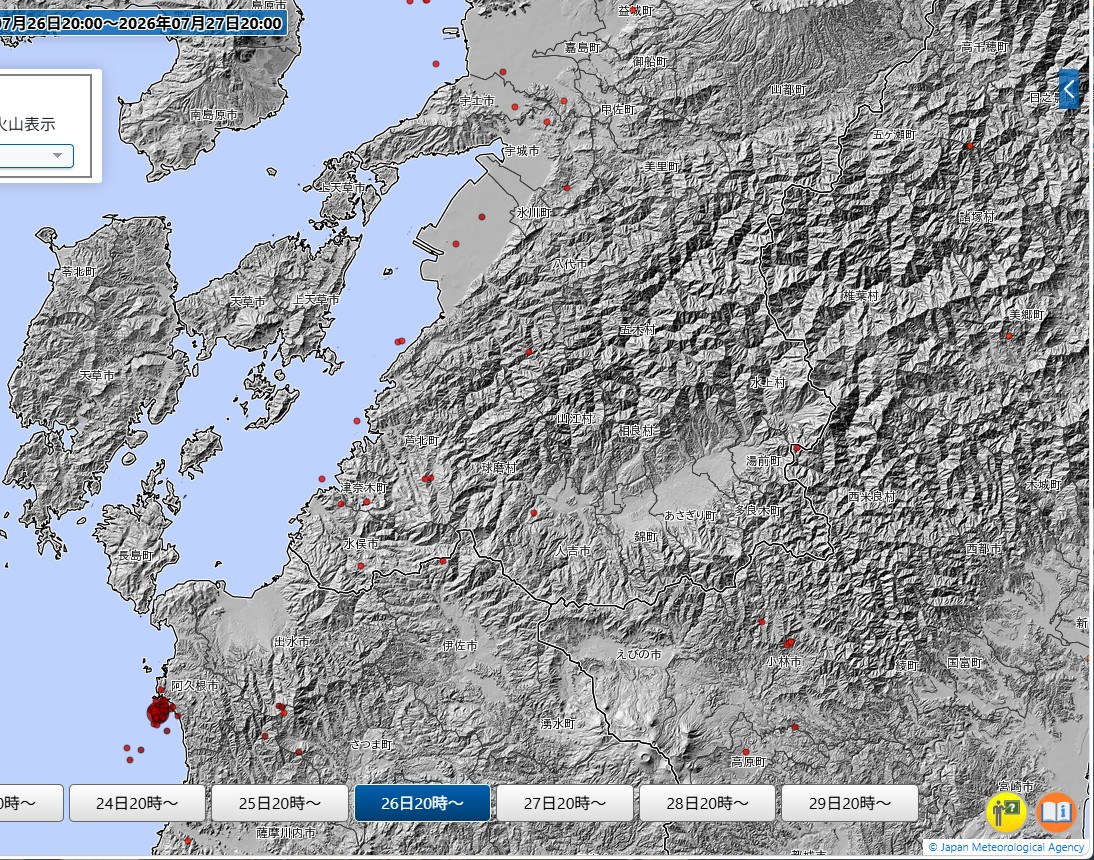Click the 湧水町 map label
This screenshot has width=1094, height=860.
(557, 723)
